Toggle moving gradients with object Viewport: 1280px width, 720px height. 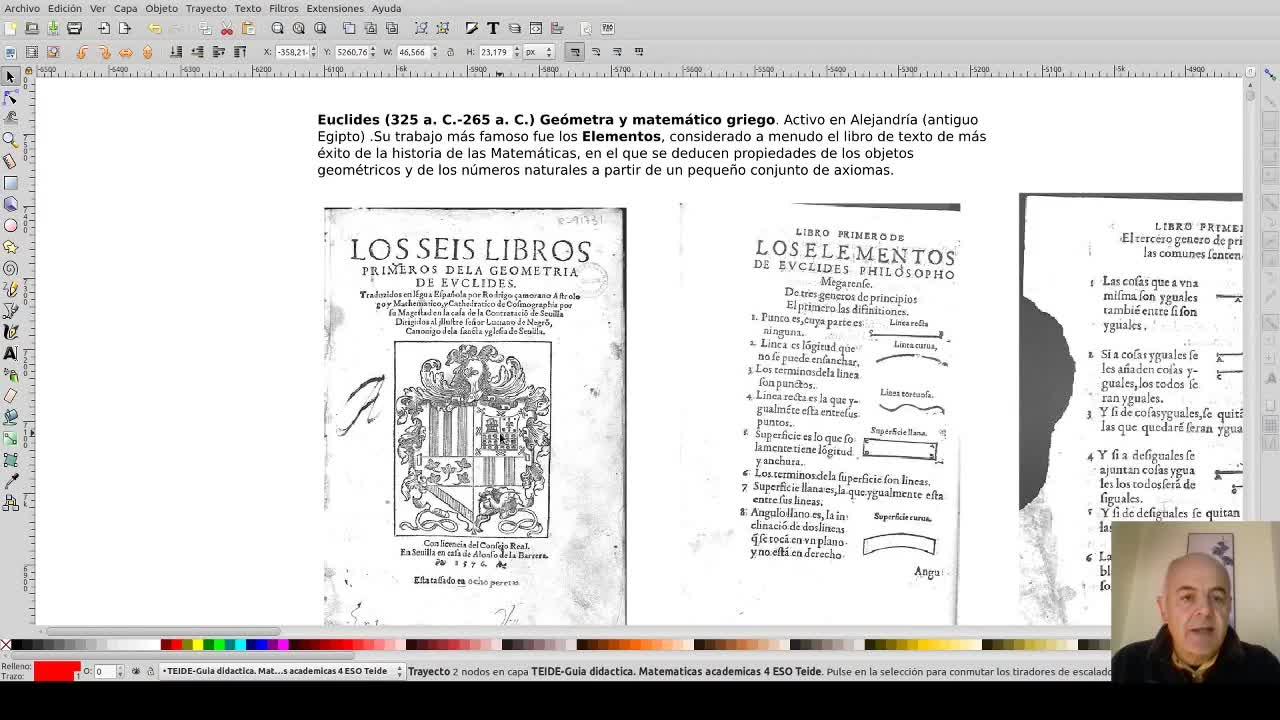[x=617, y=52]
